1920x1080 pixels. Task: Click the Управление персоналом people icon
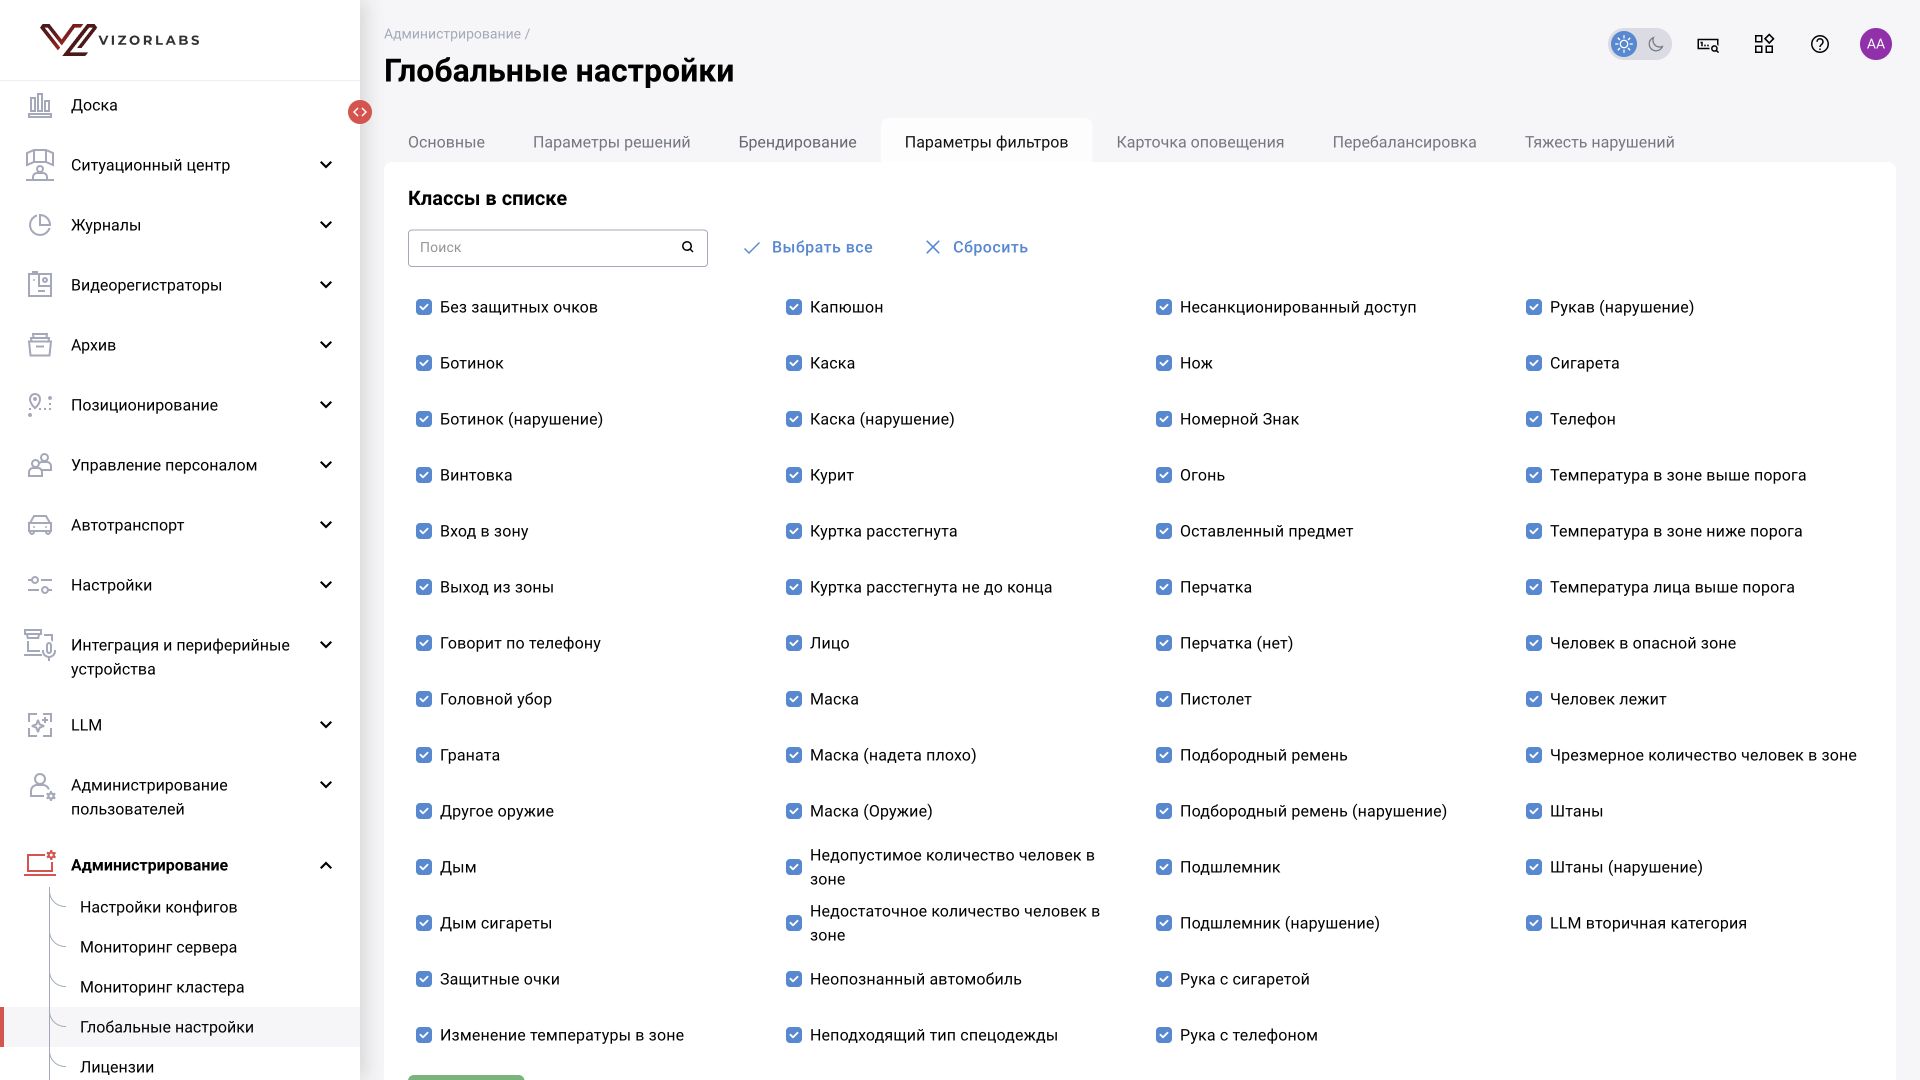tap(40, 465)
